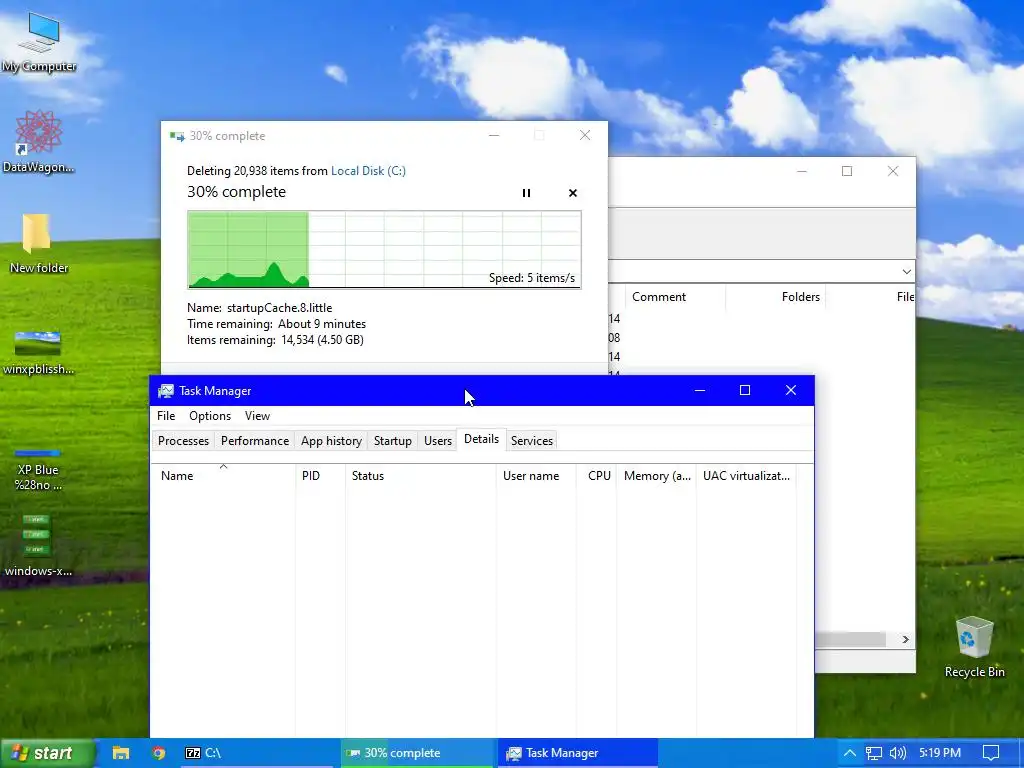Minimize the Task Manager window
This screenshot has width=1024, height=768.
click(700, 391)
